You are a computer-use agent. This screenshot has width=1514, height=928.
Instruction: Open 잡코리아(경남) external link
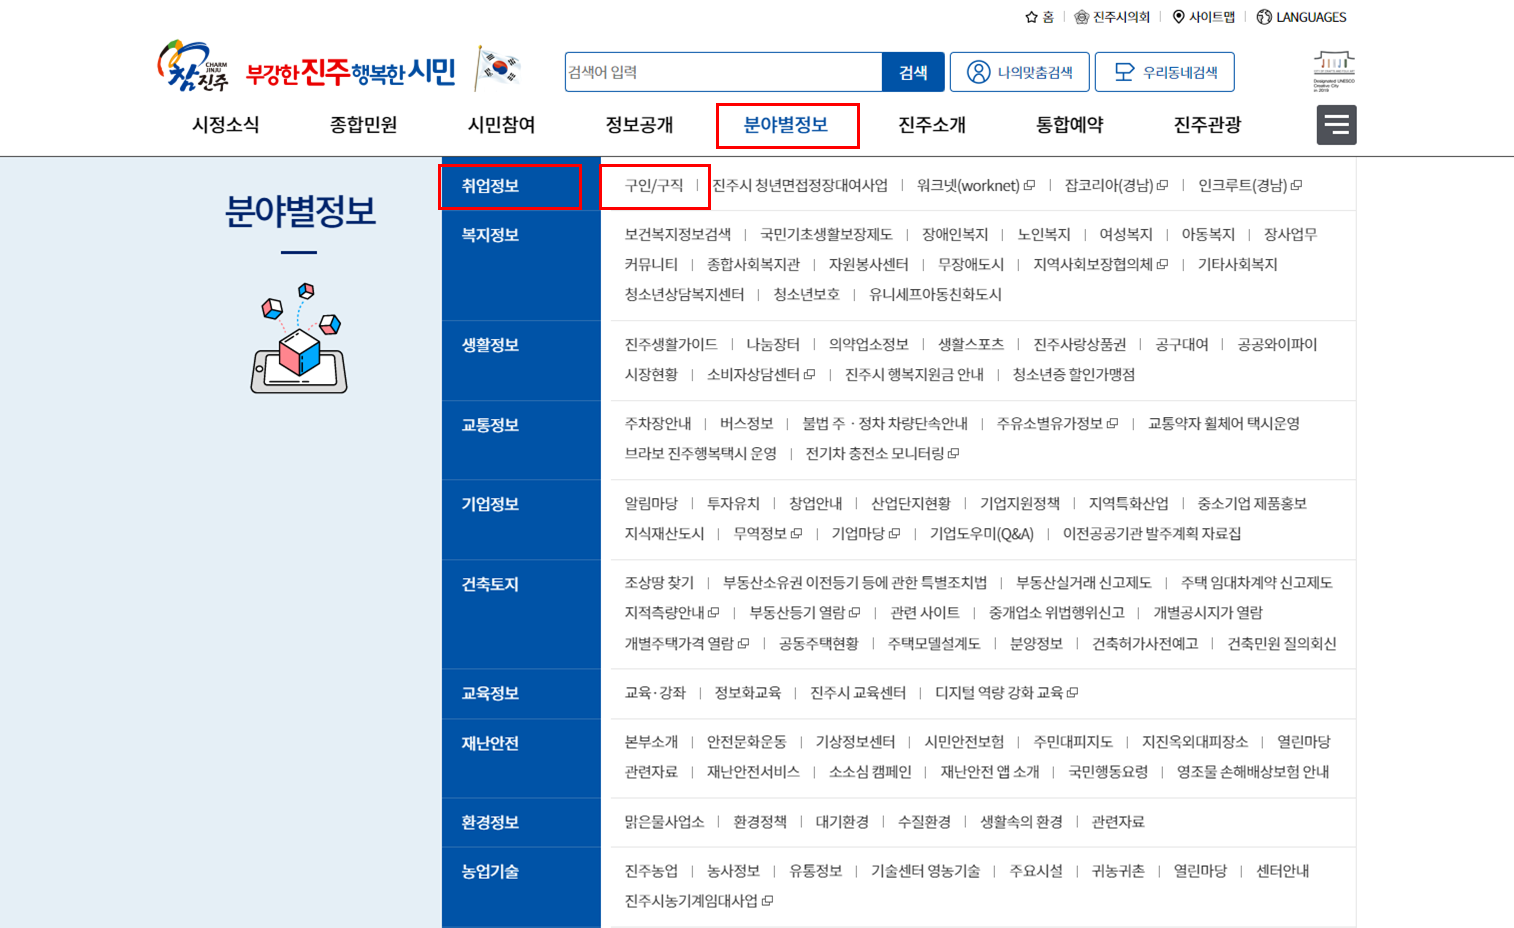point(1116,185)
